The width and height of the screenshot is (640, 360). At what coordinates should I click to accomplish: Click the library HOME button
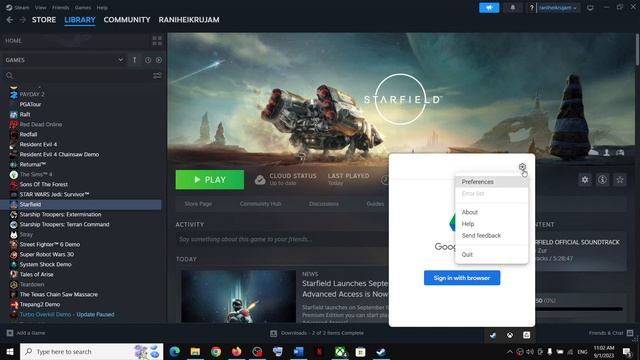pos(13,40)
